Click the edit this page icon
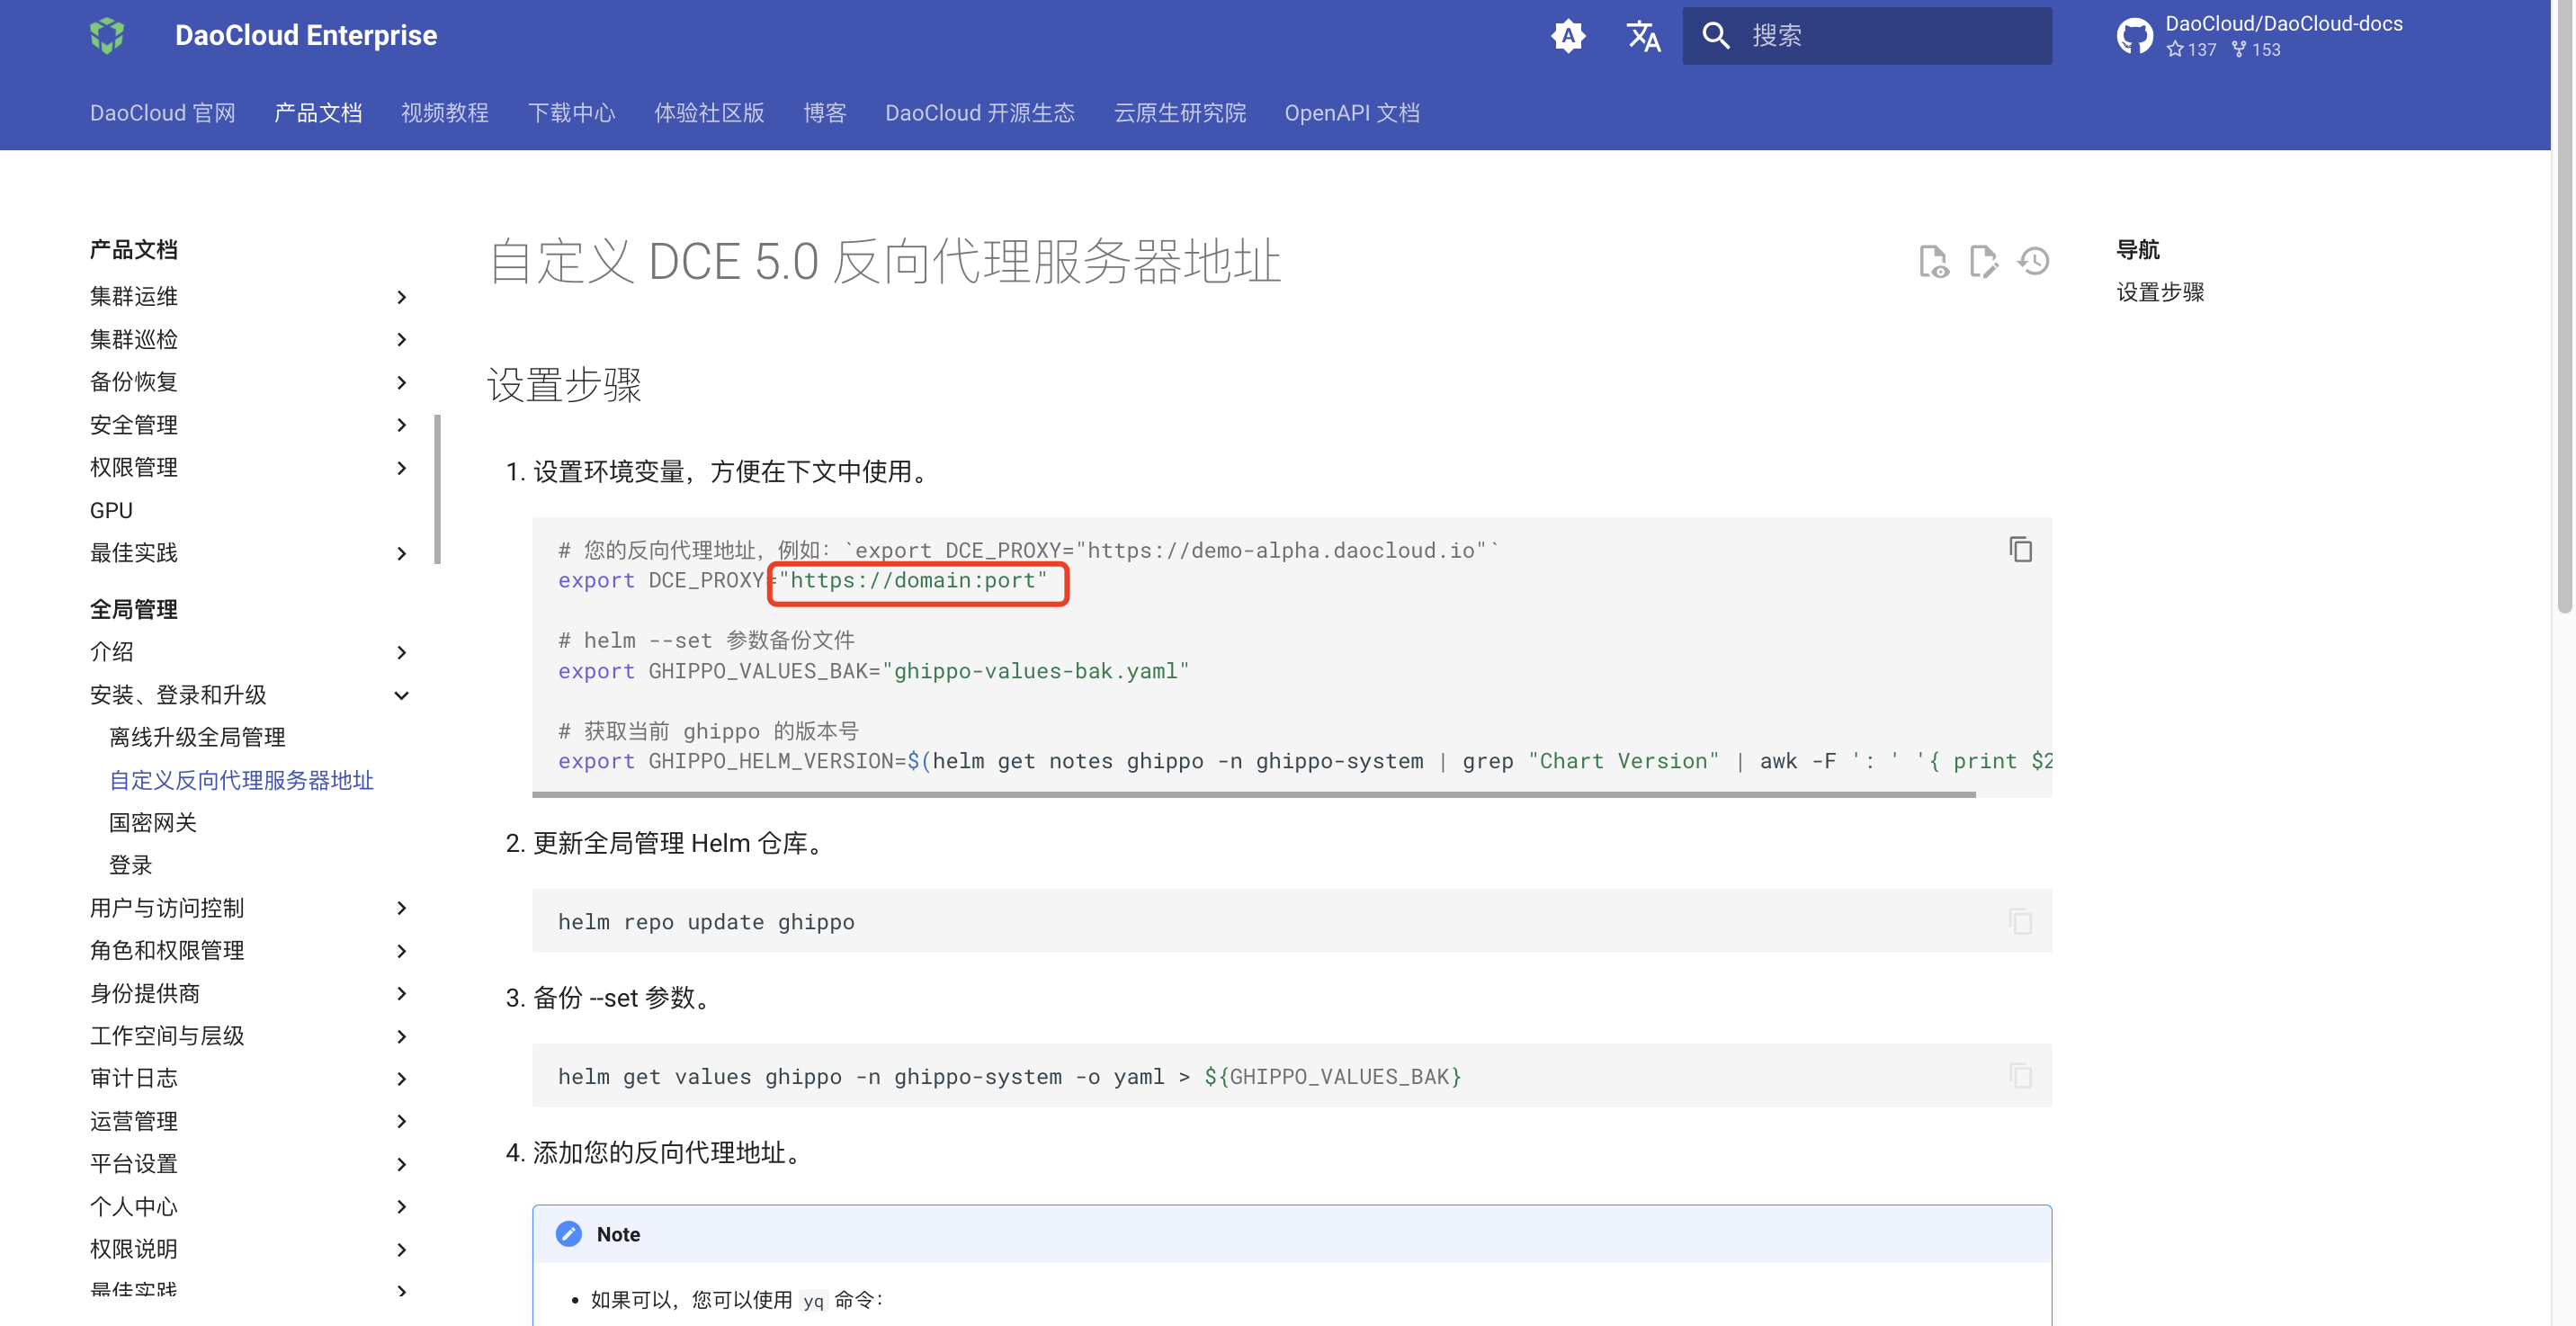 pyautogui.click(x=1983, y=262)
